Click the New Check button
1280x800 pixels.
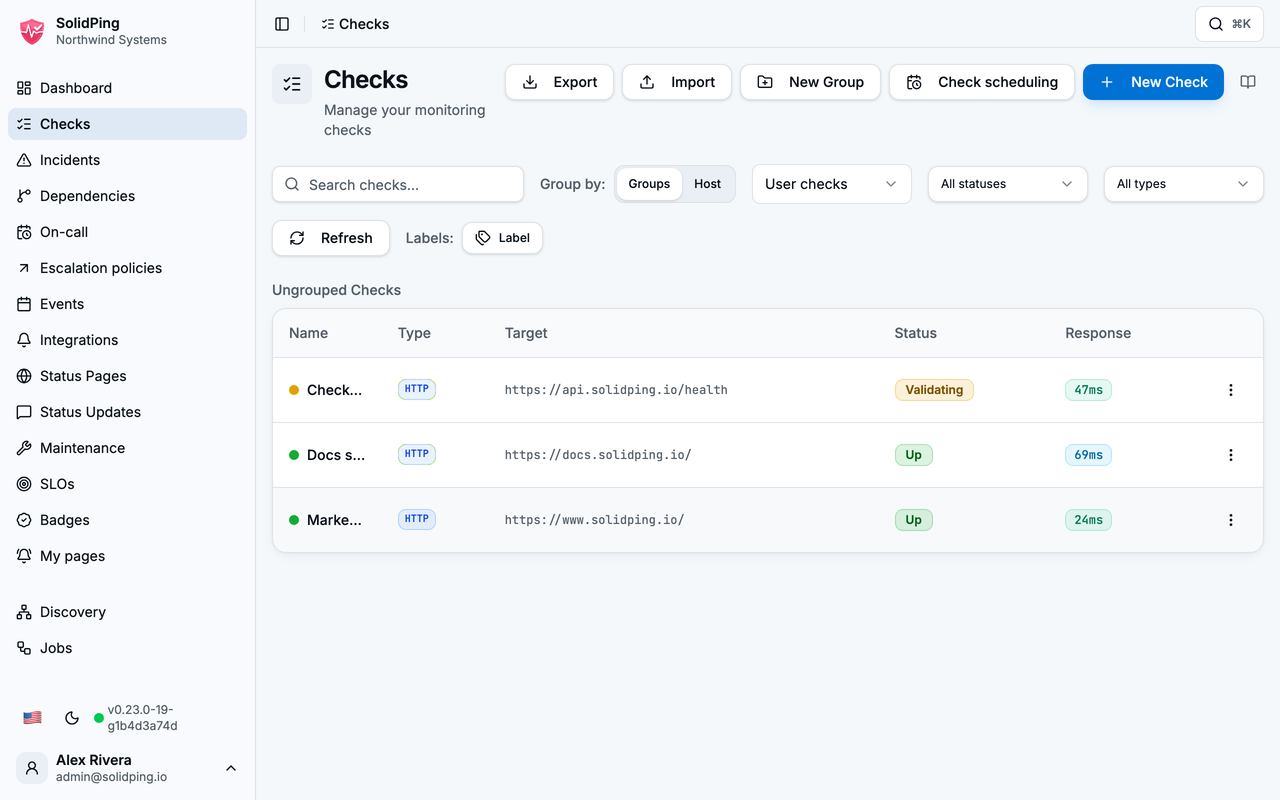click(x=1154, y=82)
